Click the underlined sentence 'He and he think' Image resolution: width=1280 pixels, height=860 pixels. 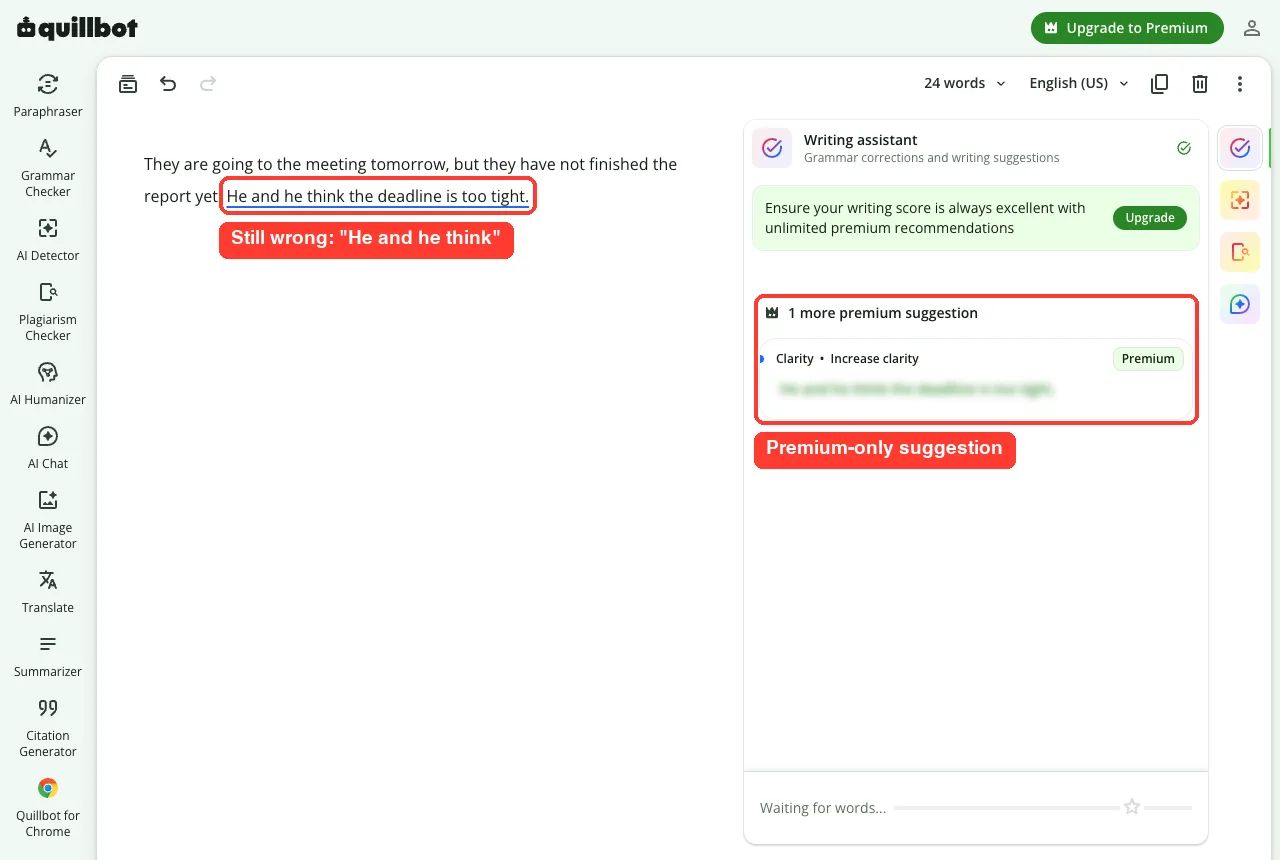point(378,196)
